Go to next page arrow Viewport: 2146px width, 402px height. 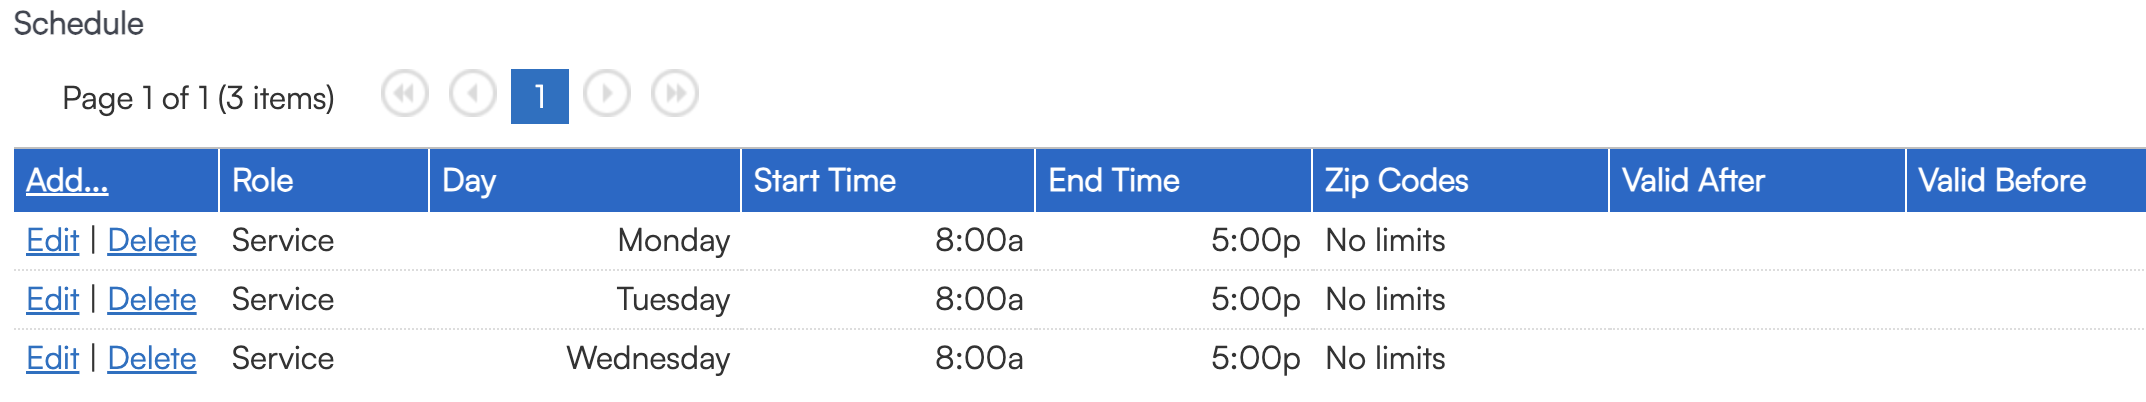pyautogui.click(x=607, y=95)
